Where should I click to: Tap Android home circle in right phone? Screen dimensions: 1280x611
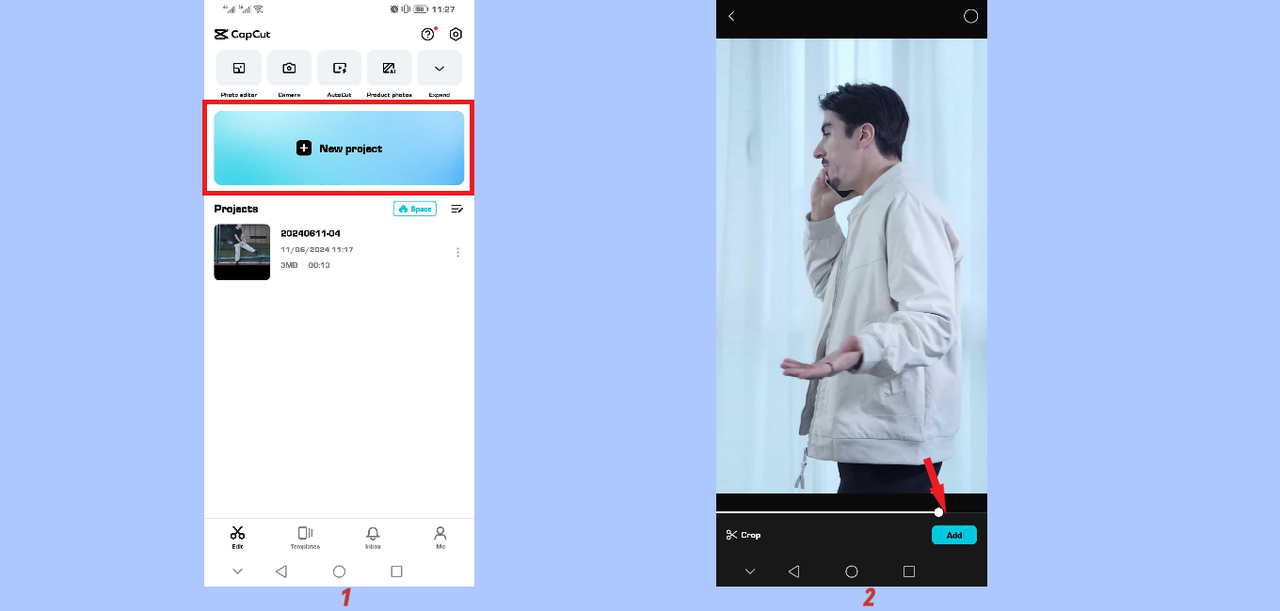(x=852, y=571)
